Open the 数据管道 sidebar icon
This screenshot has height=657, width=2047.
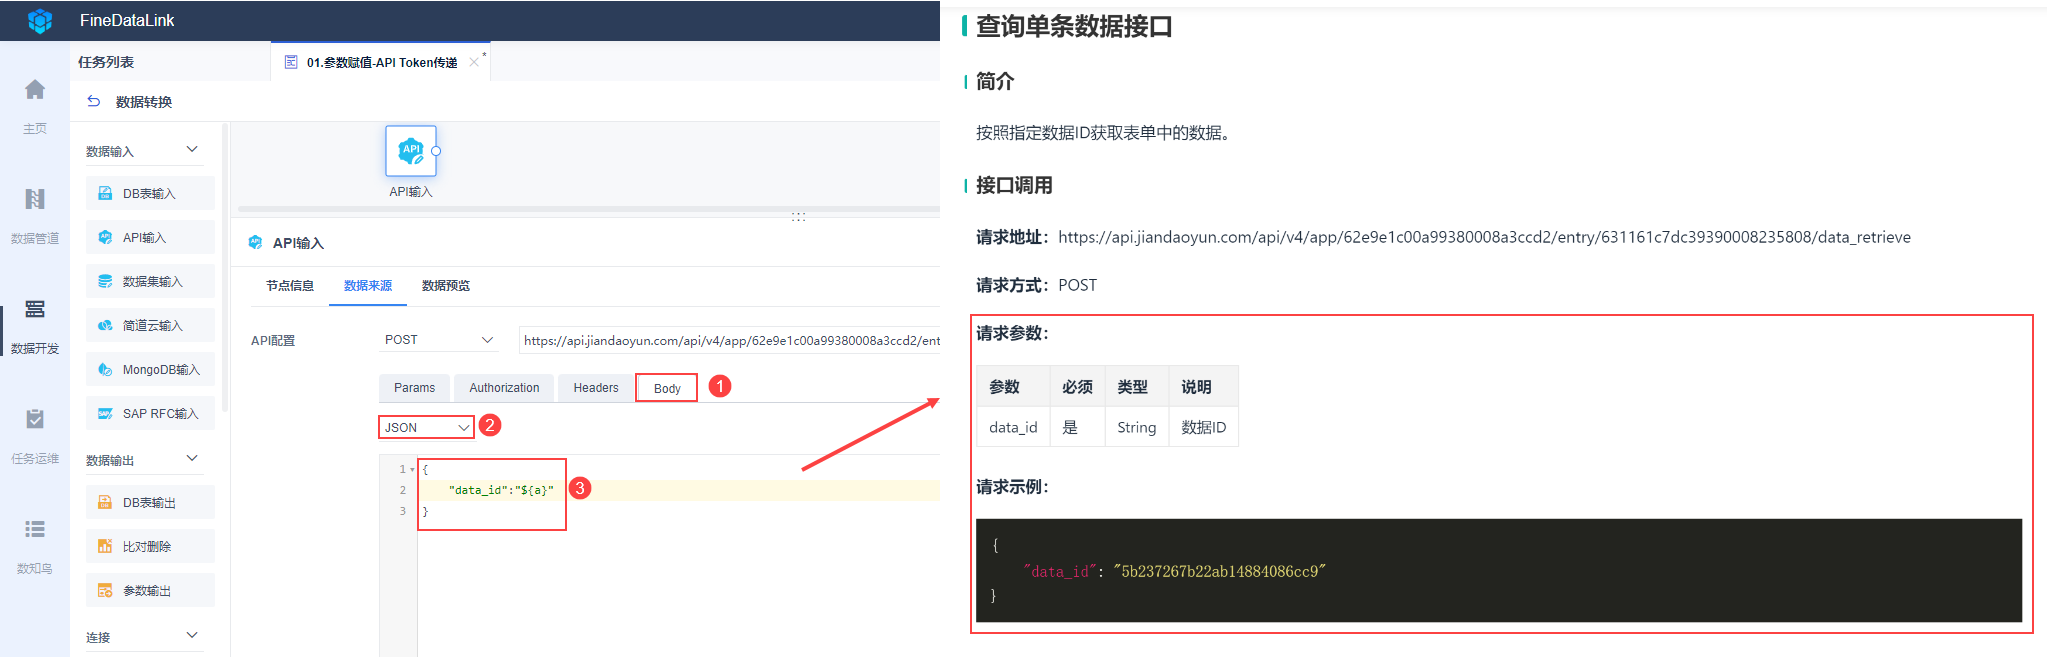pos(35,199)
